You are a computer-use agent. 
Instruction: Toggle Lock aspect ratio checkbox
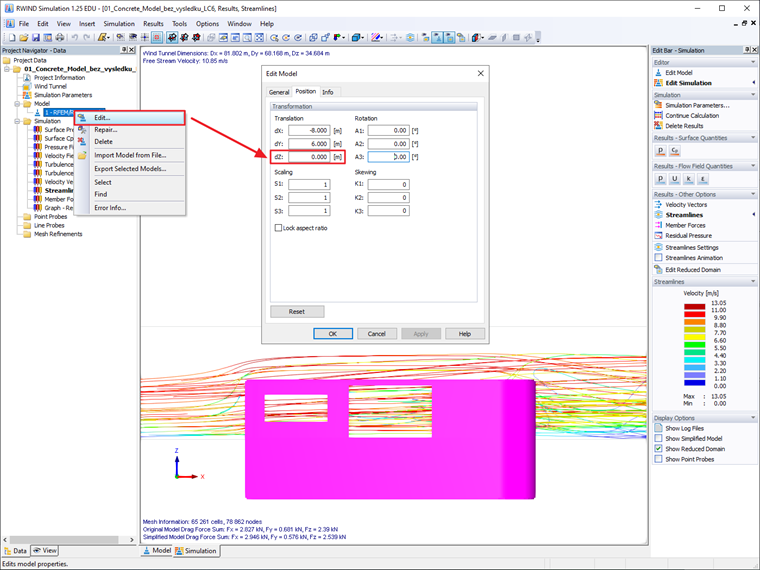(x=278, y=228)
